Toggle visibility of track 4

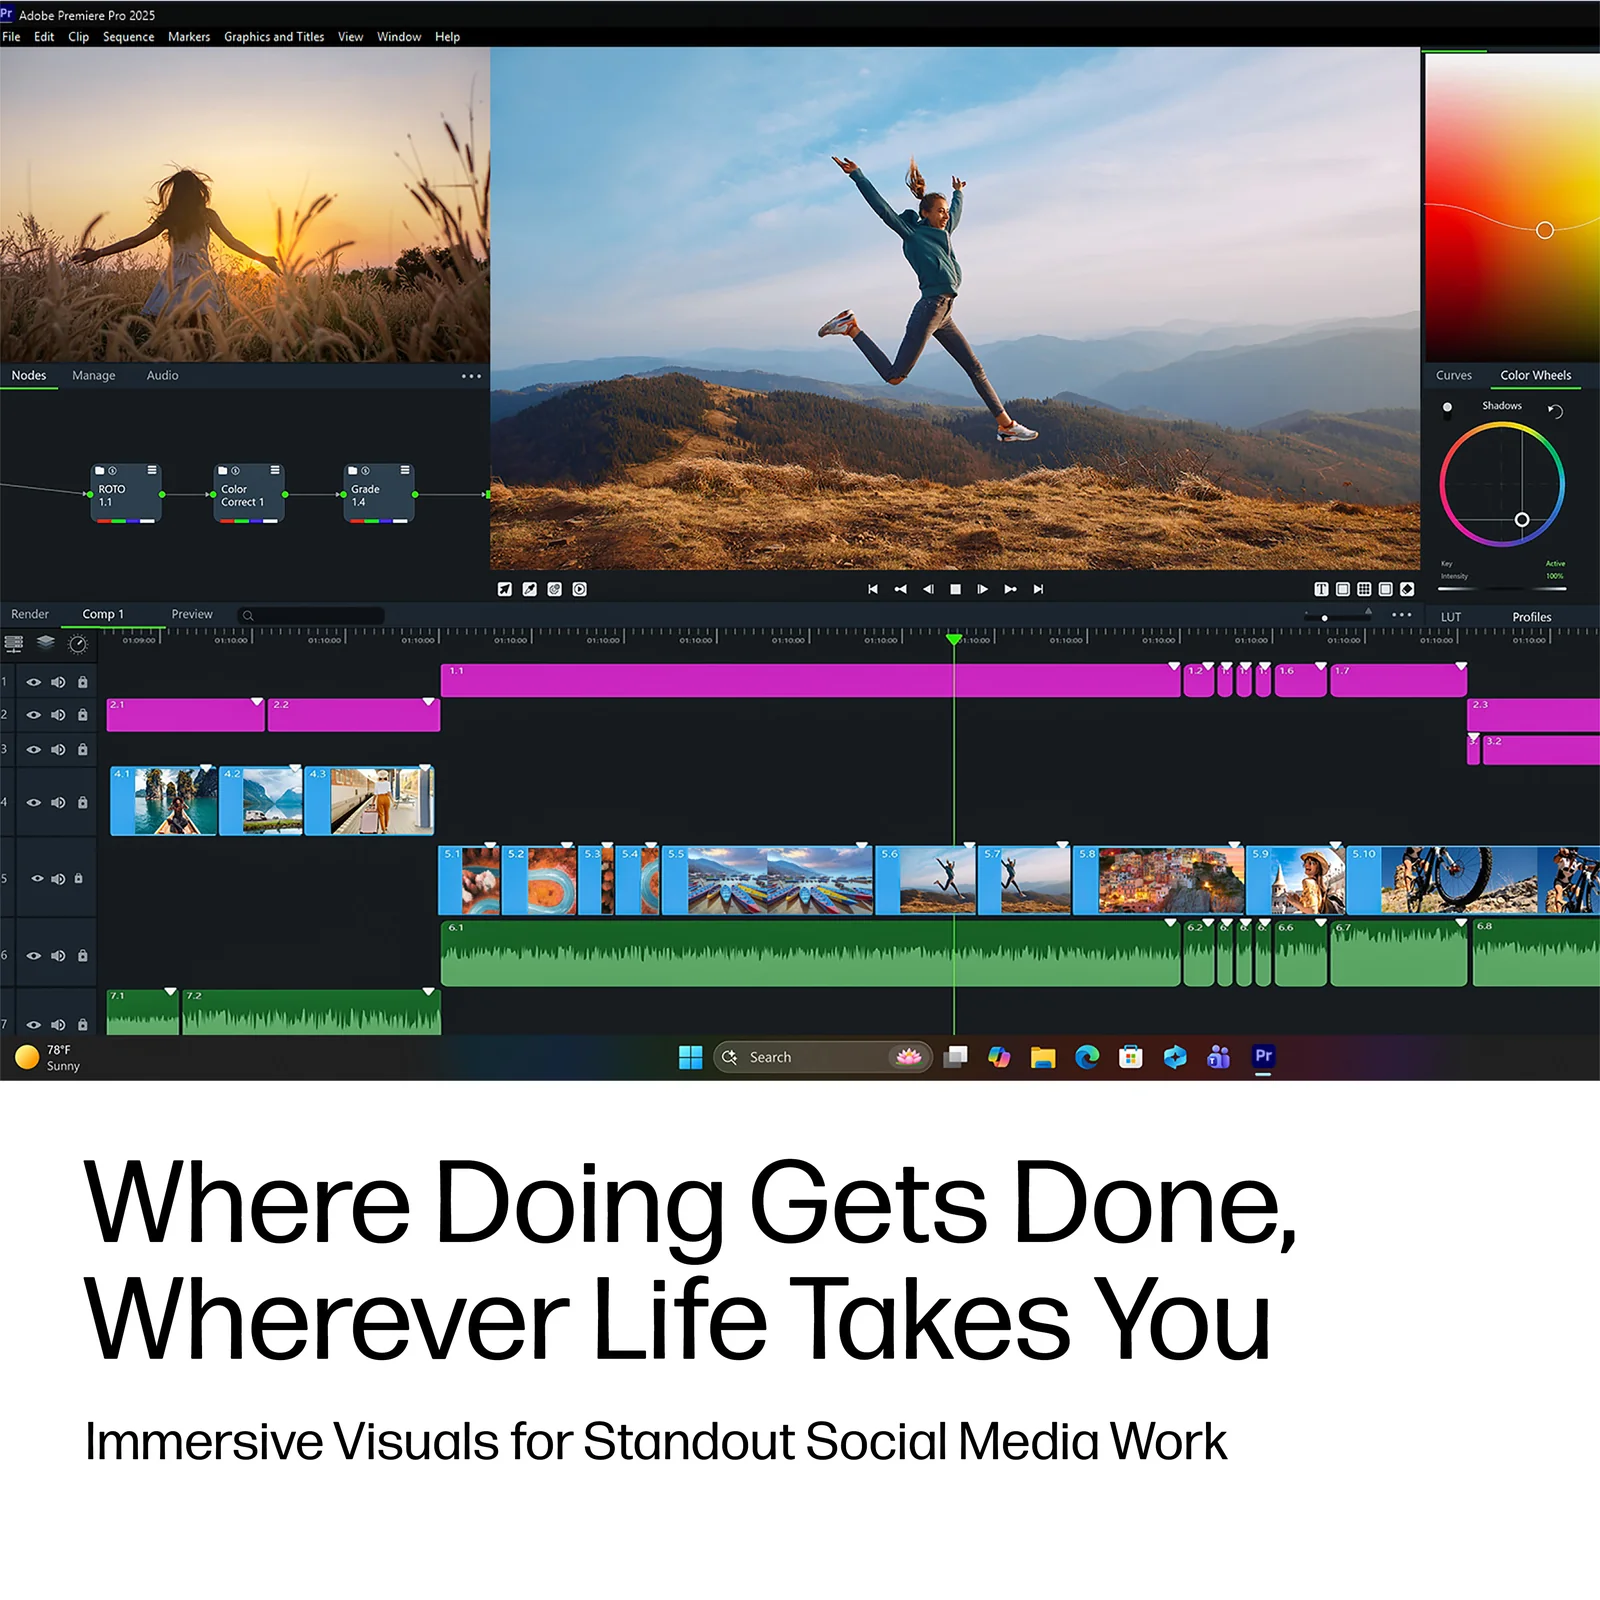tap(34, 802)
